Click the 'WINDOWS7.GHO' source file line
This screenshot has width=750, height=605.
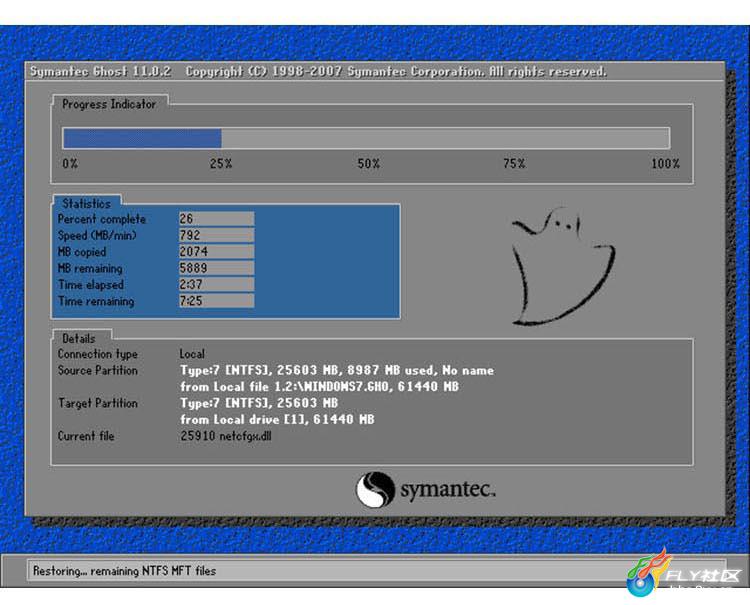click(x=320, y=386)
